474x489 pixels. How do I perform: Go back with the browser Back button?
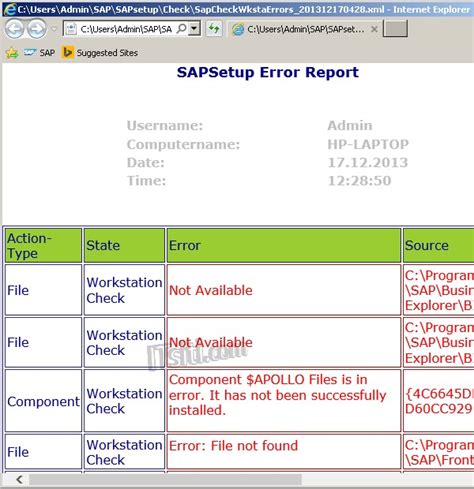[x=14, y=29]
